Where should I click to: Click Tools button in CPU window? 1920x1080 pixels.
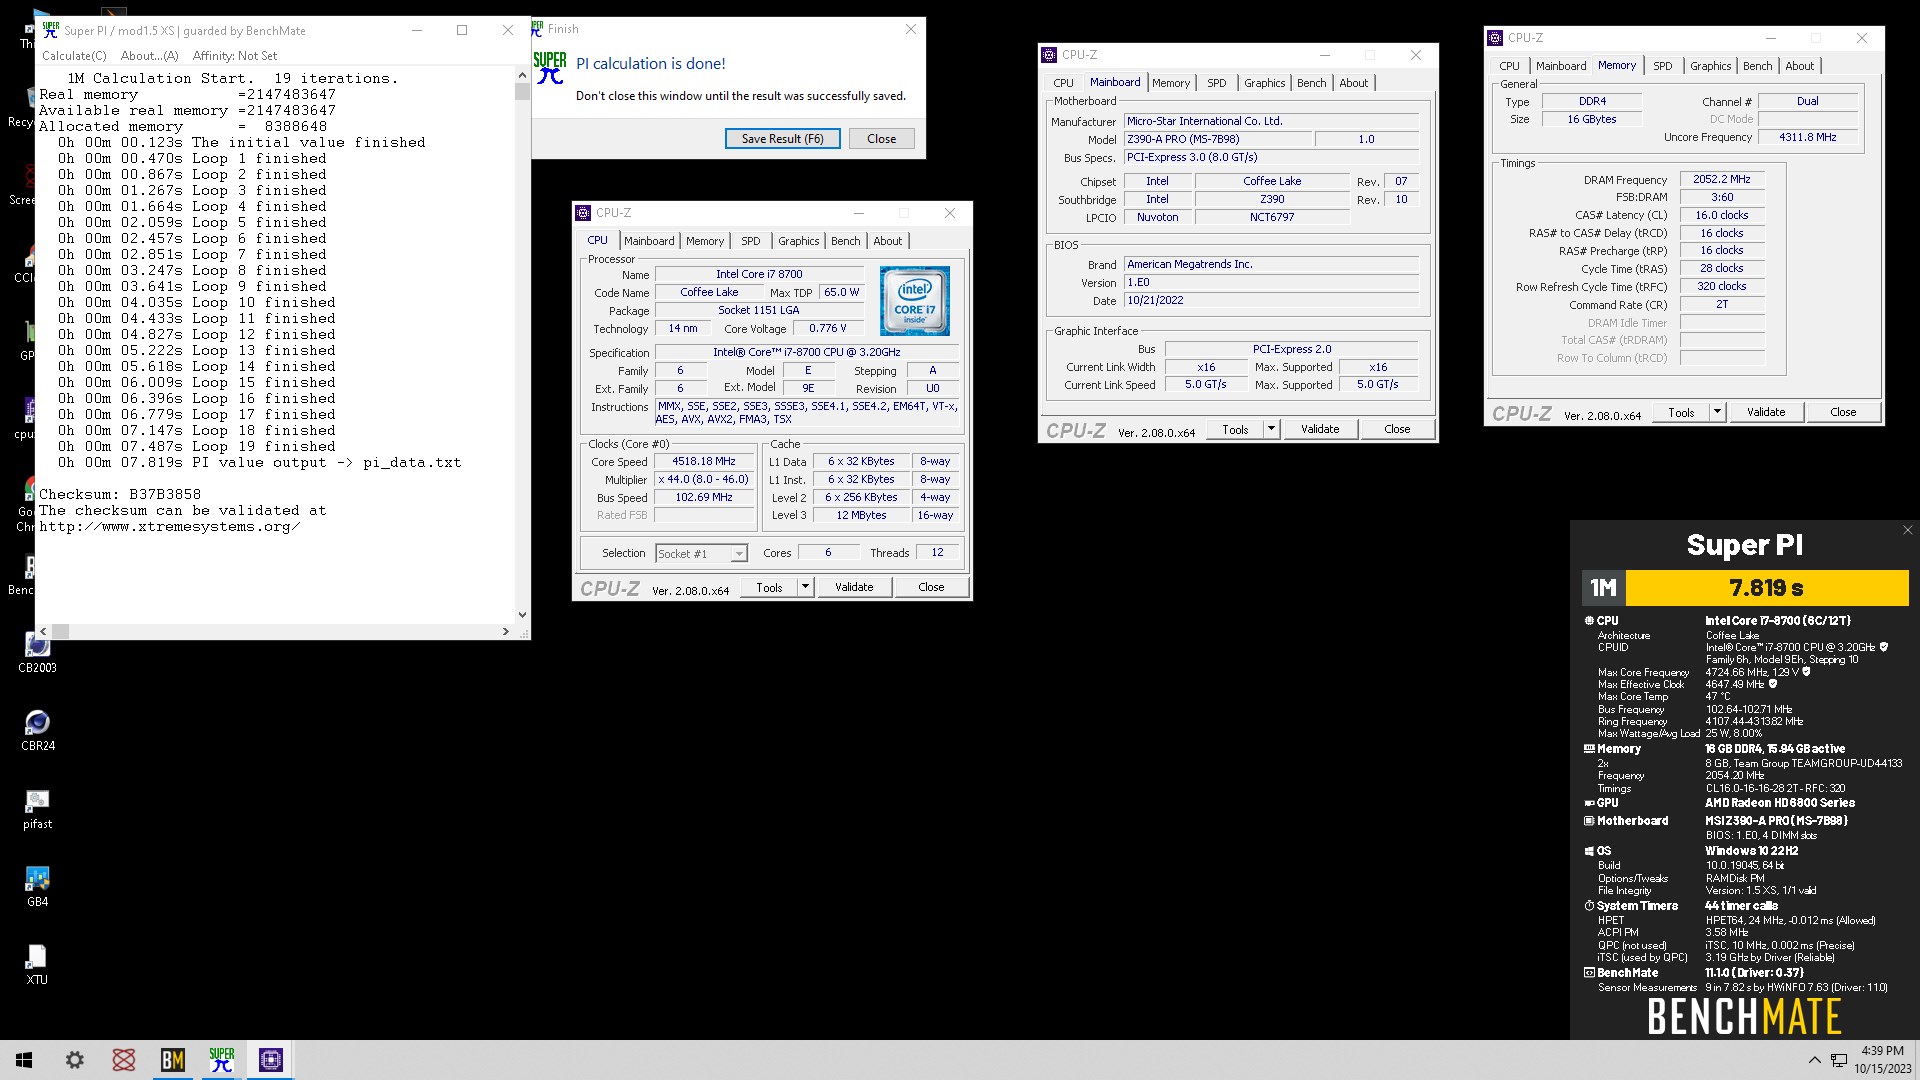pos(769,587)
